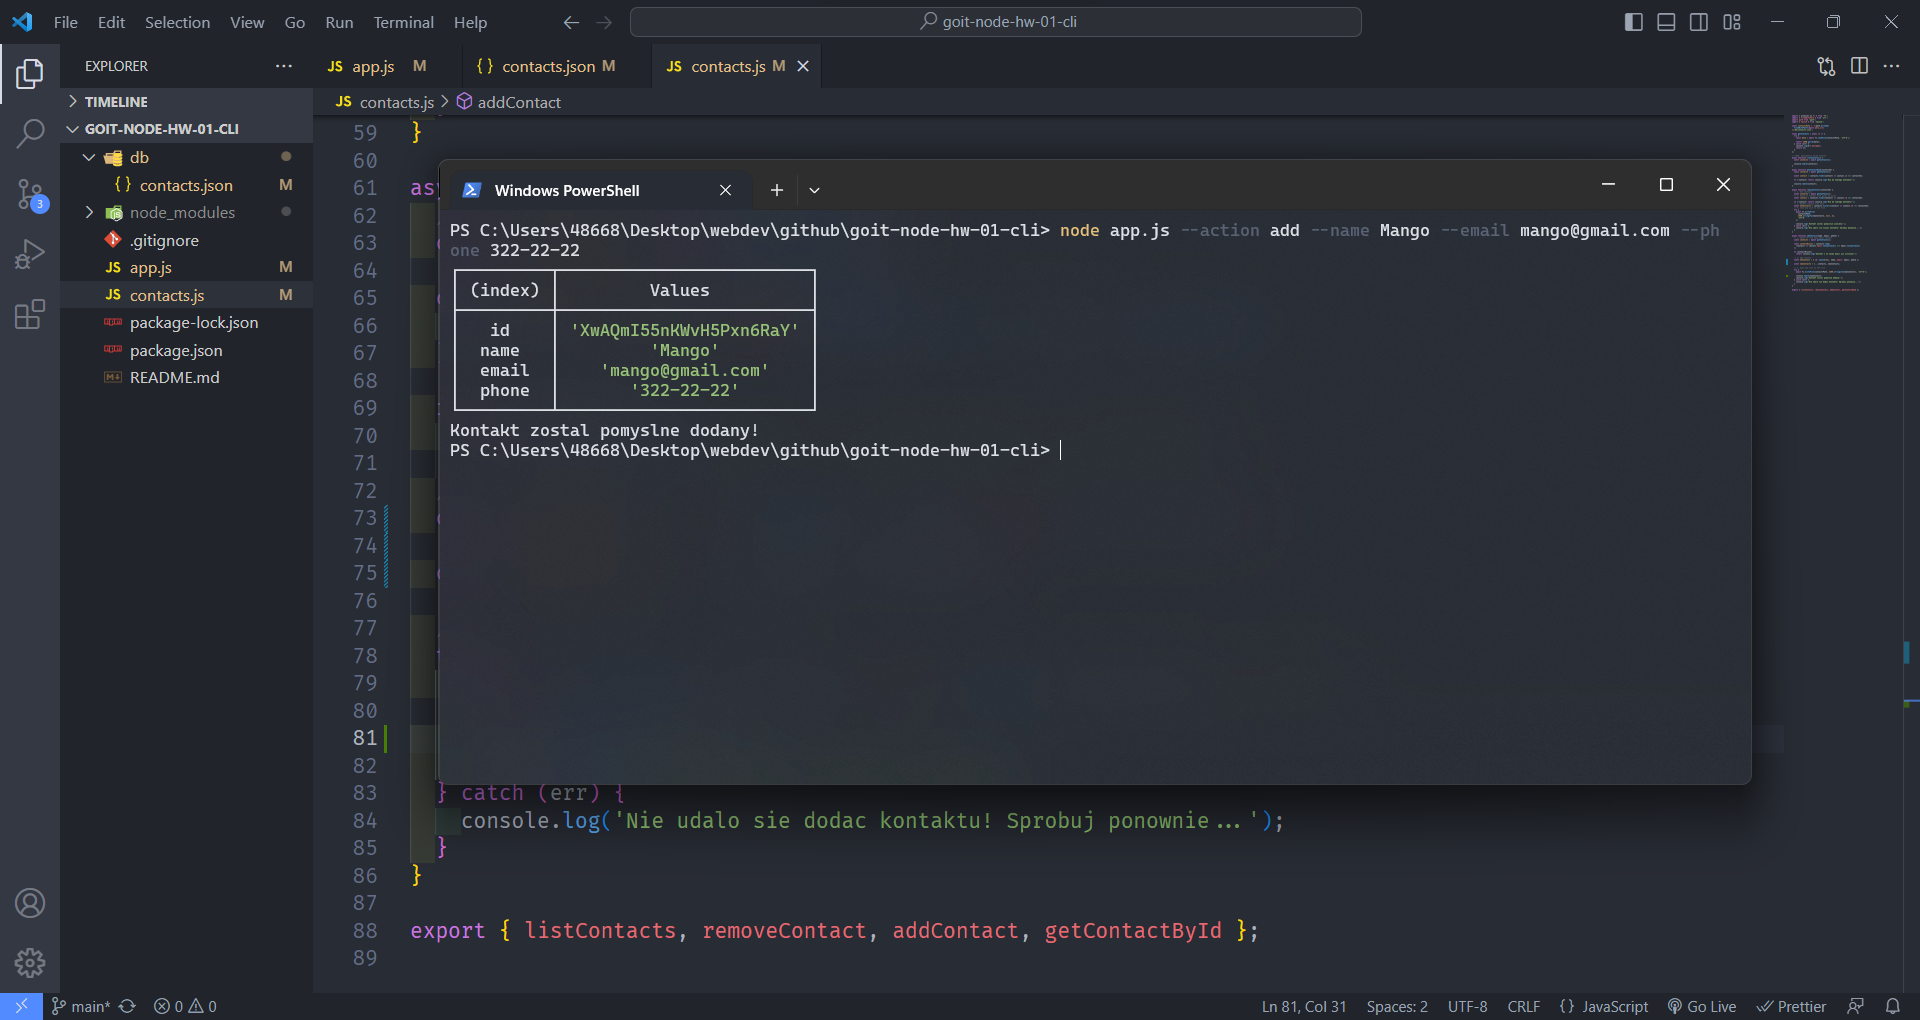Image resolution: width=1920 pixels, height=1020 pixels.
Task: Click the Prettier status item
Action: click(1791, 1006)
